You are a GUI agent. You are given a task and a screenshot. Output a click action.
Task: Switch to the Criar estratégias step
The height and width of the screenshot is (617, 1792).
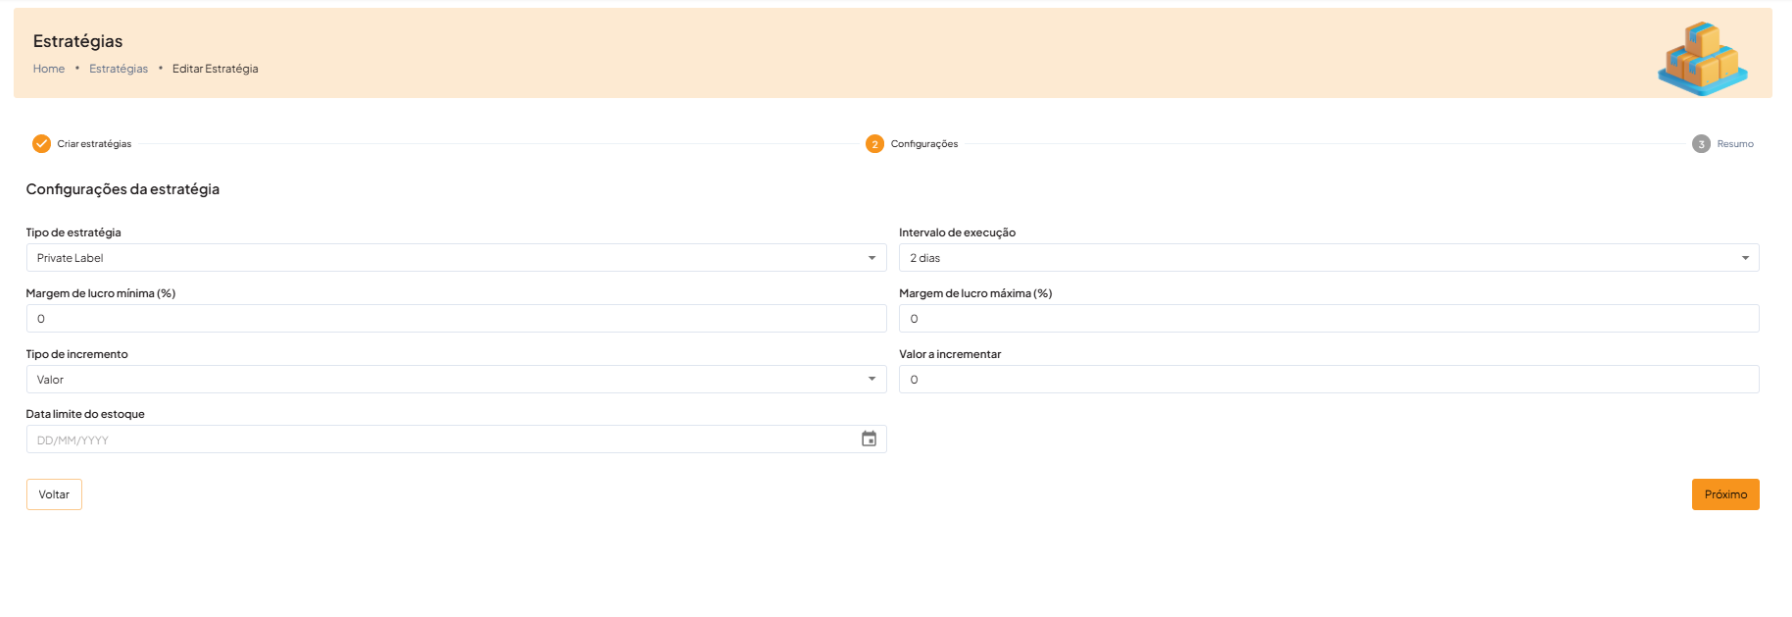pyautogui.click(x=94, y=144)
